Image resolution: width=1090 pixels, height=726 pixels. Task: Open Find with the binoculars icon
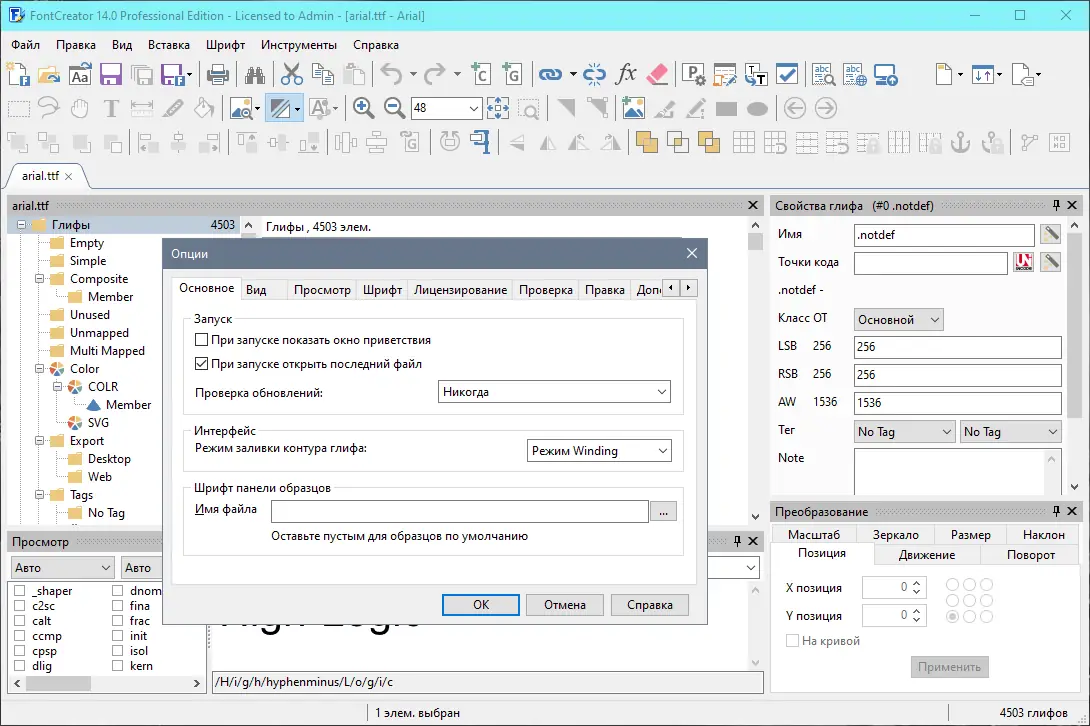pyautogui.click(x=254, y=74)
